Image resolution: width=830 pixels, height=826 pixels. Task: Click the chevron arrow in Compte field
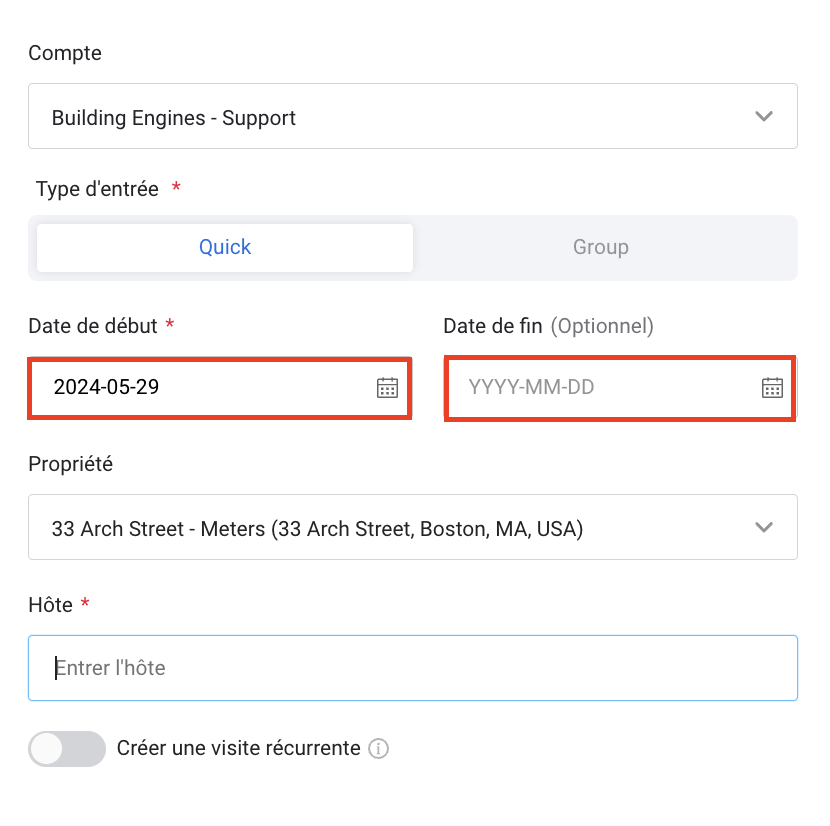764,117
